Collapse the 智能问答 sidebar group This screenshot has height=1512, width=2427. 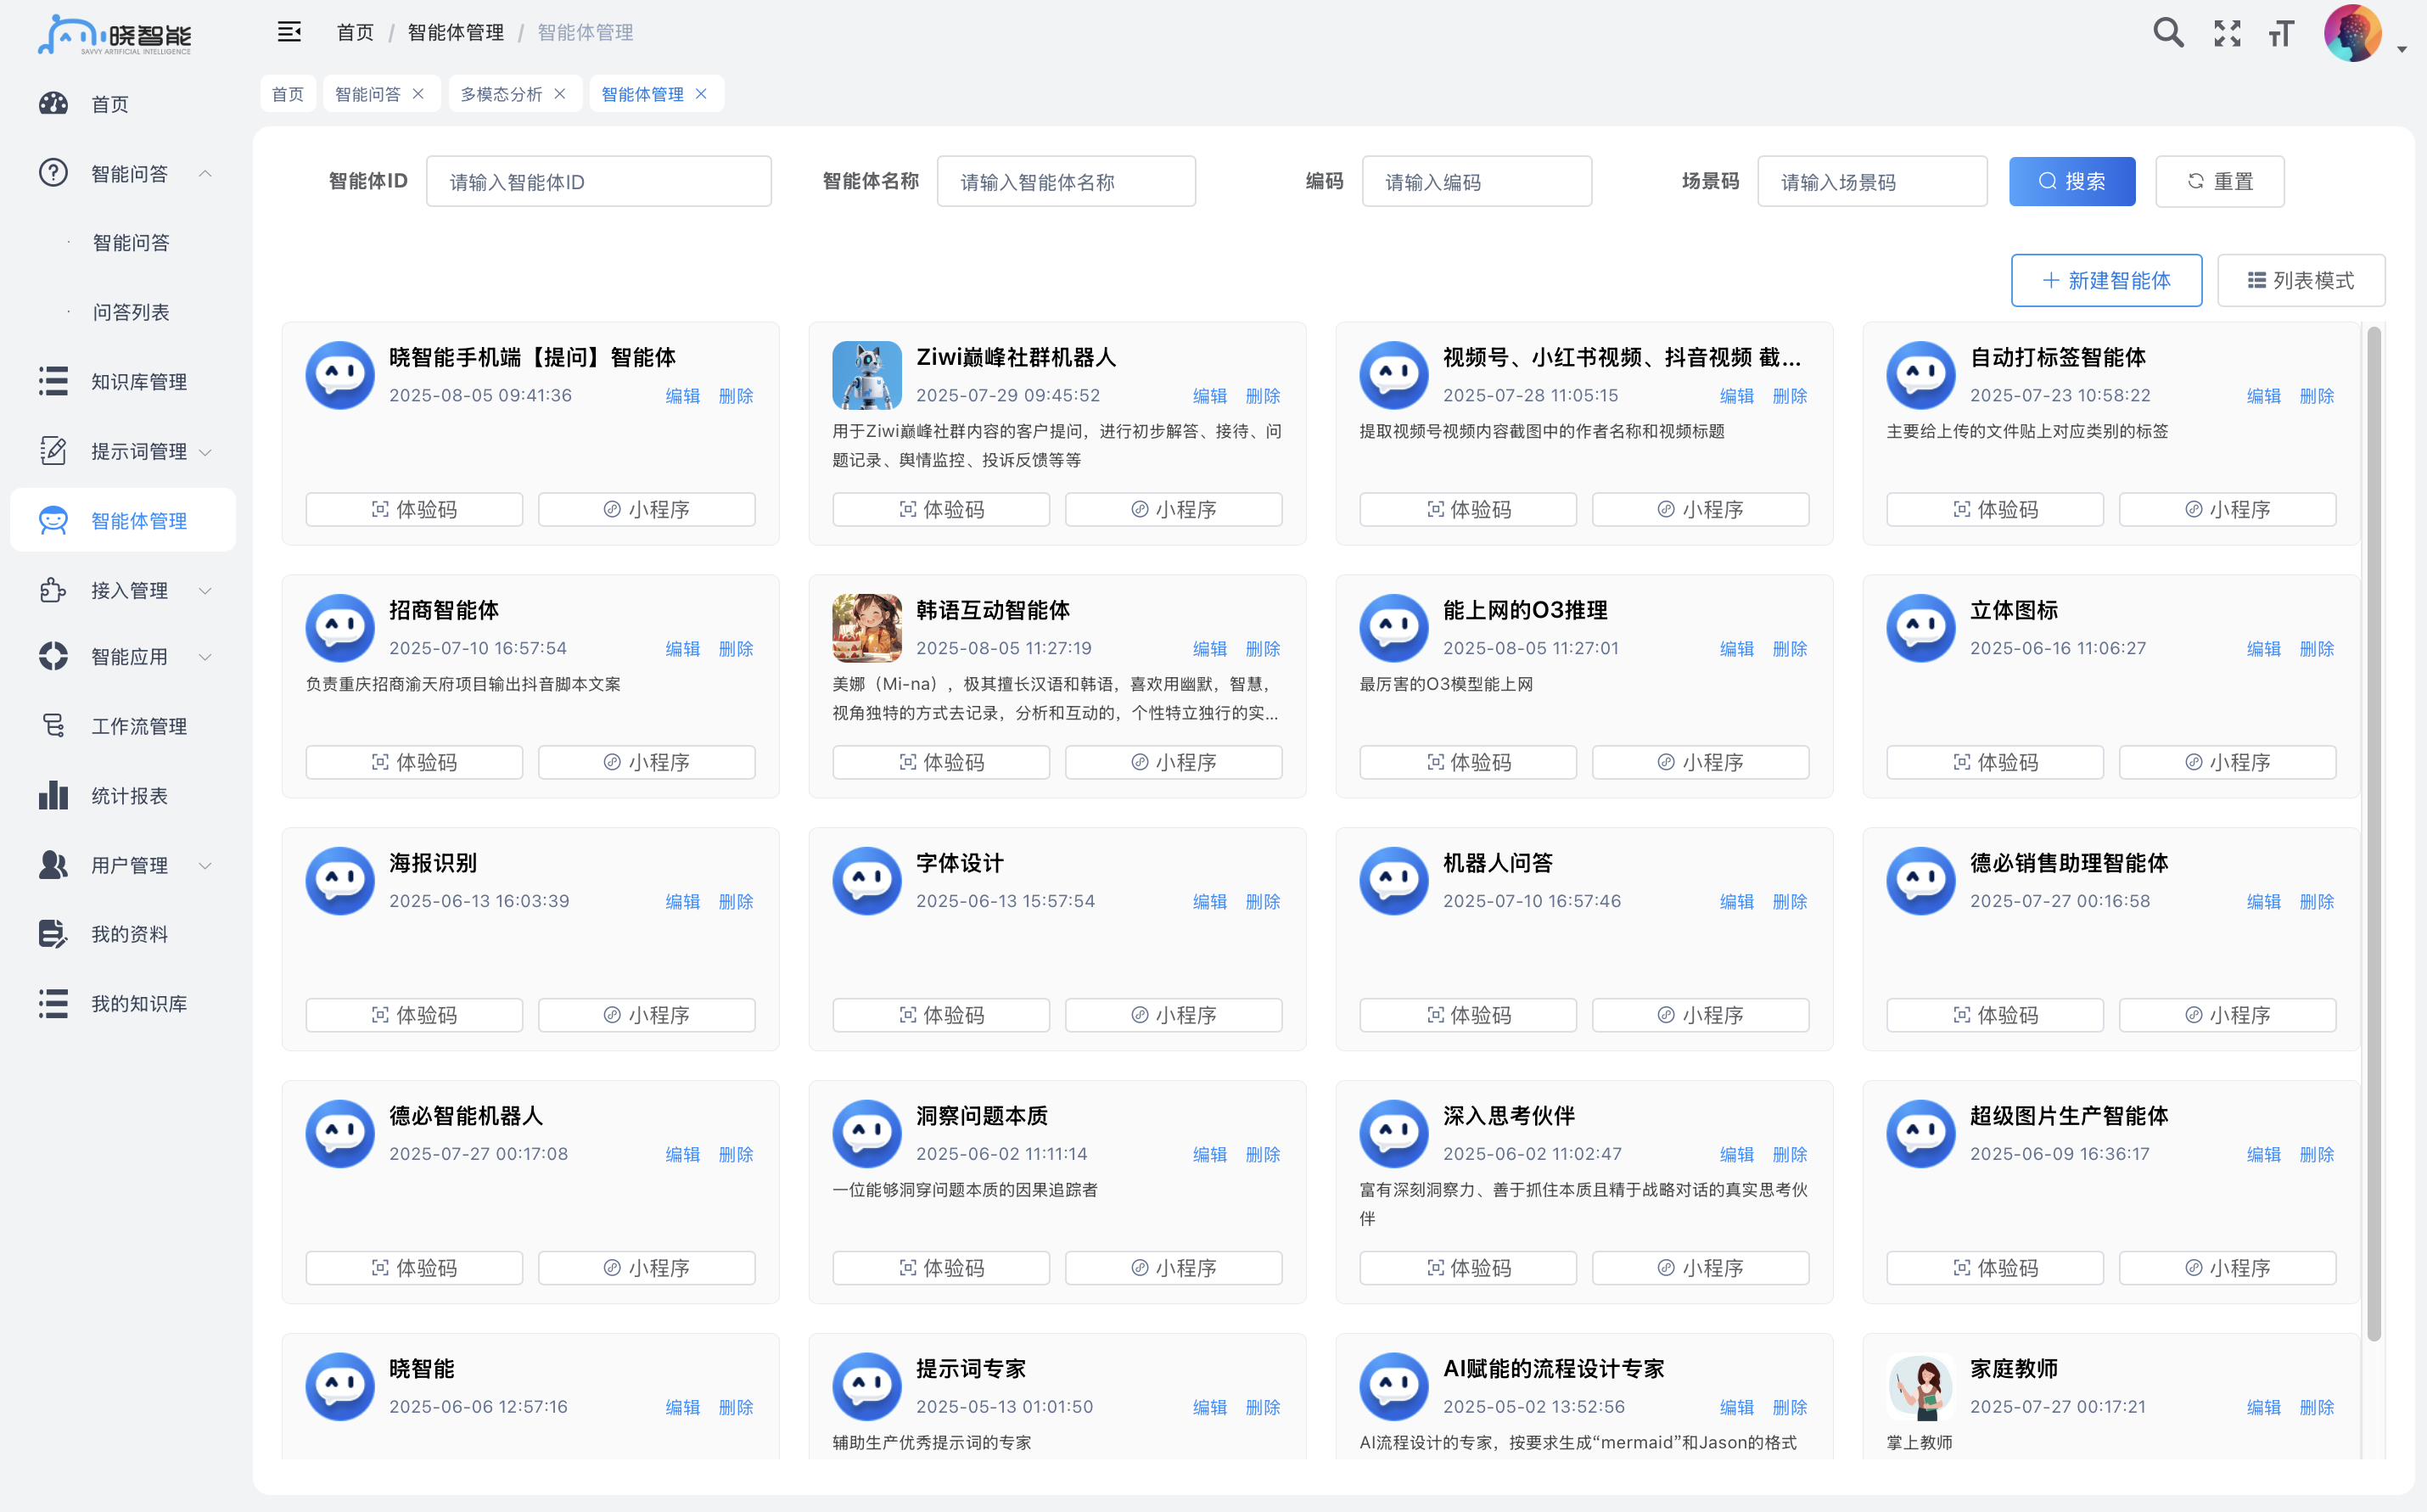tap(128, 174)
